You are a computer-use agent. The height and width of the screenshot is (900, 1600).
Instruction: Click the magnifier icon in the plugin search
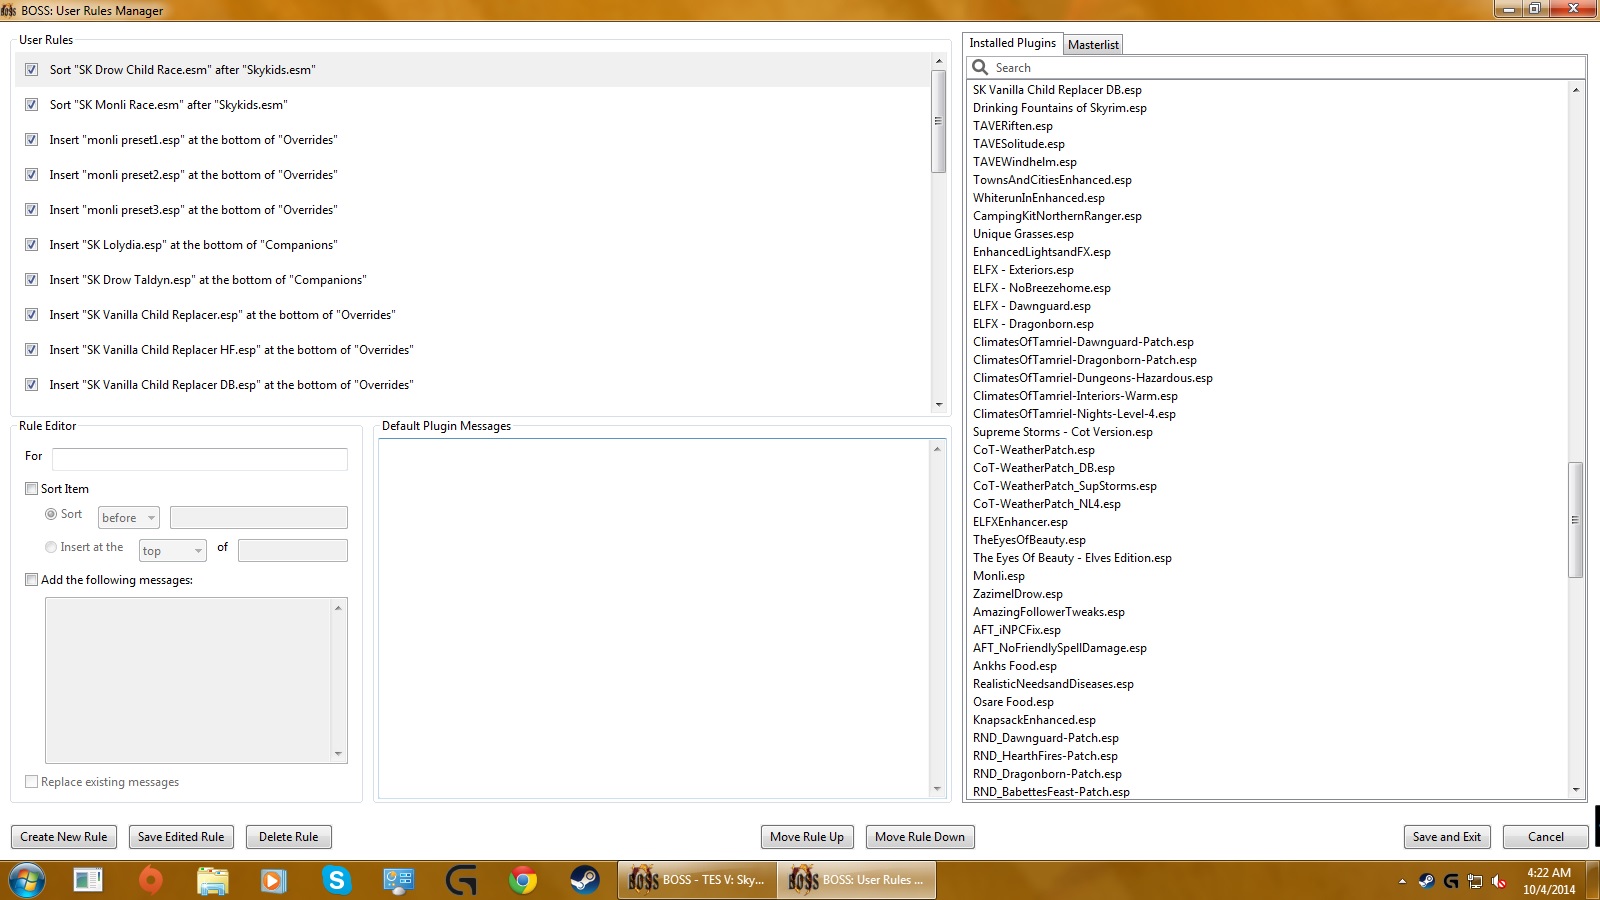click(x=980, y=67)
